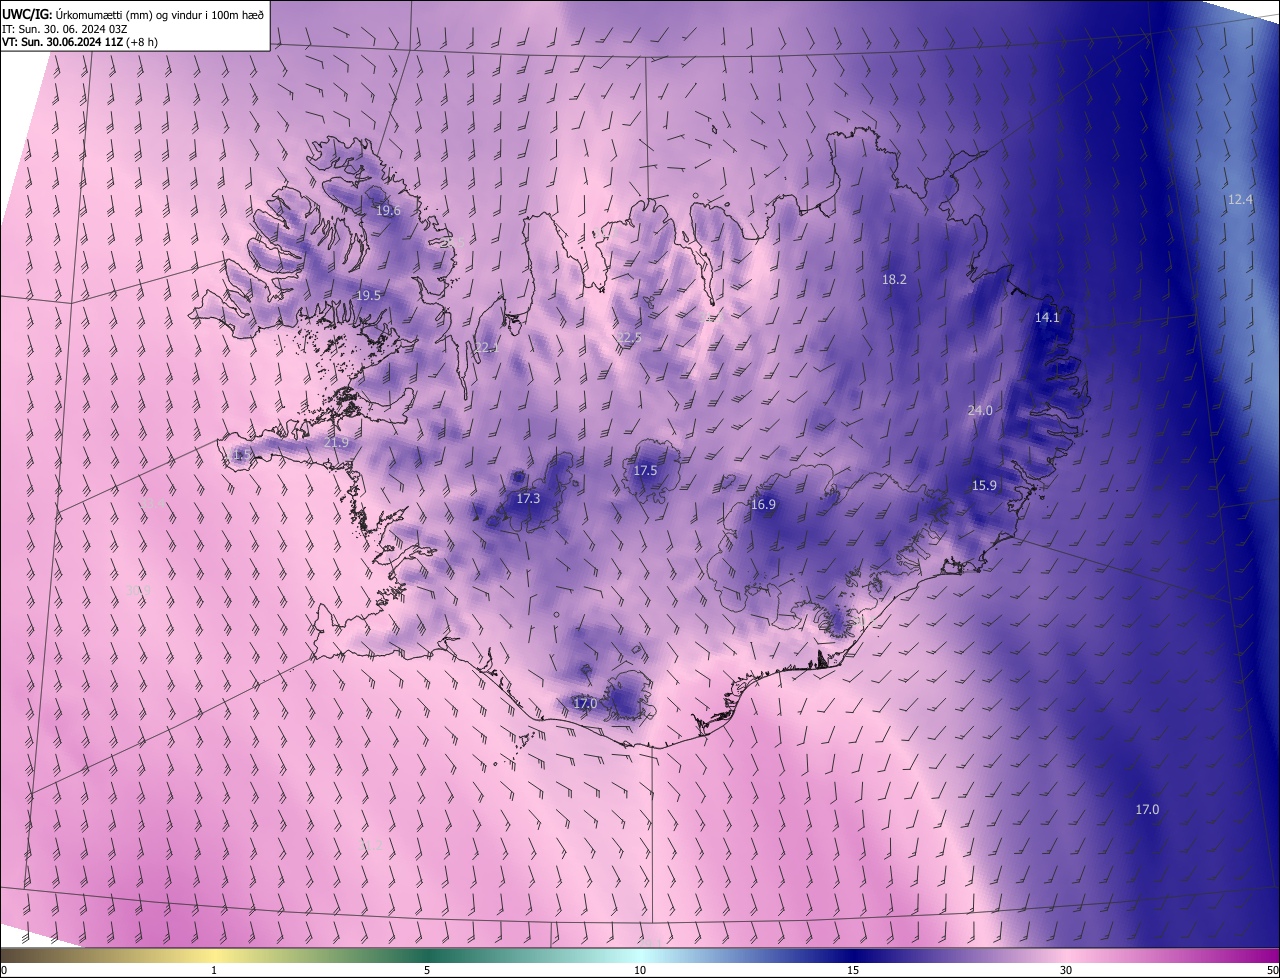Click the 18.2 value label
The image size is (1280, 978).
pyautogui.click(x=894, y=280)
